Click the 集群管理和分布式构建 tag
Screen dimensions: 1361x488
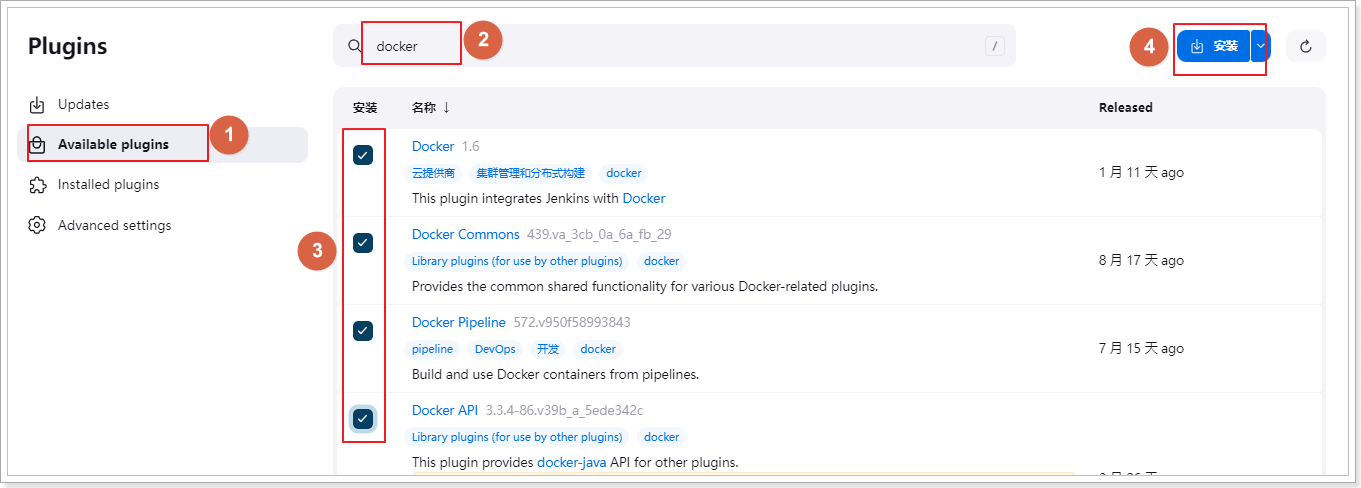(530, 173)
